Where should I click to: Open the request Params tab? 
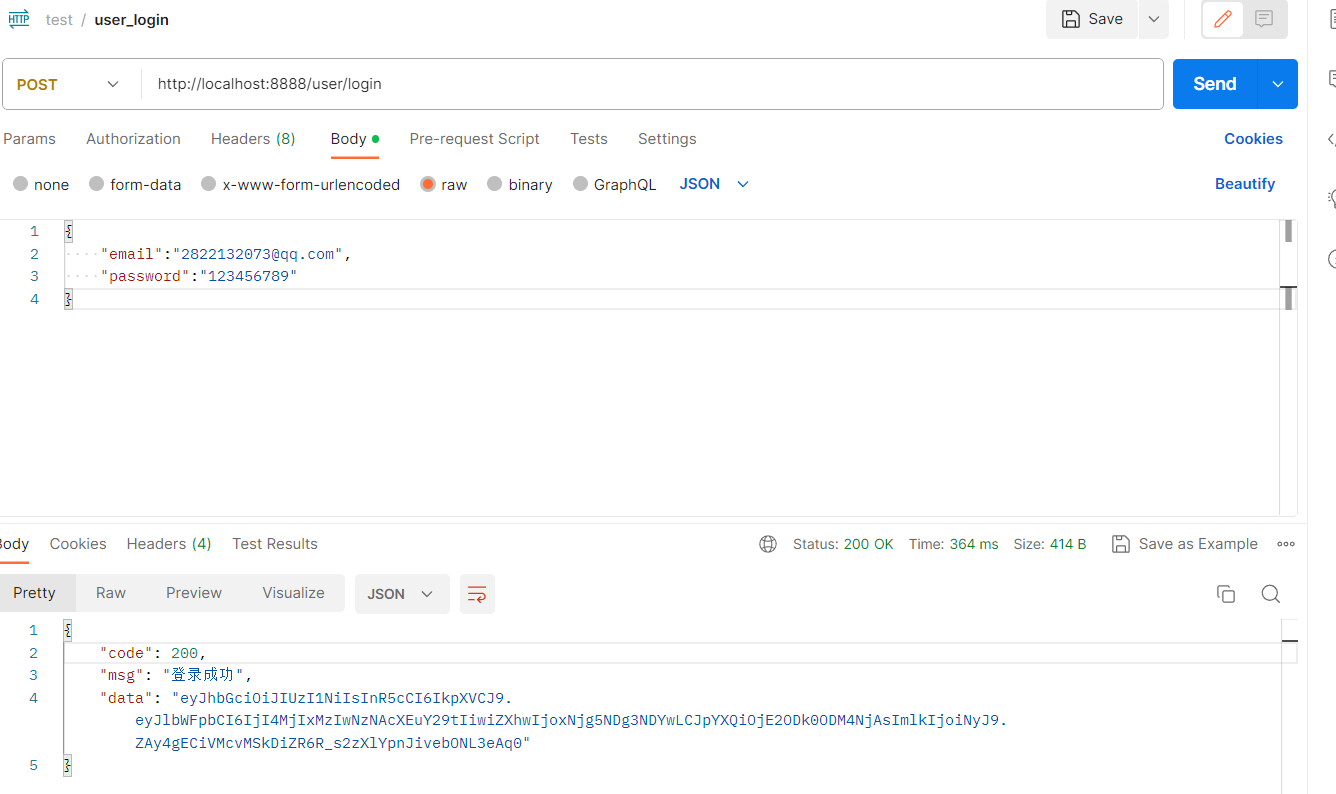pyautogui.click(x=29, y=139)
